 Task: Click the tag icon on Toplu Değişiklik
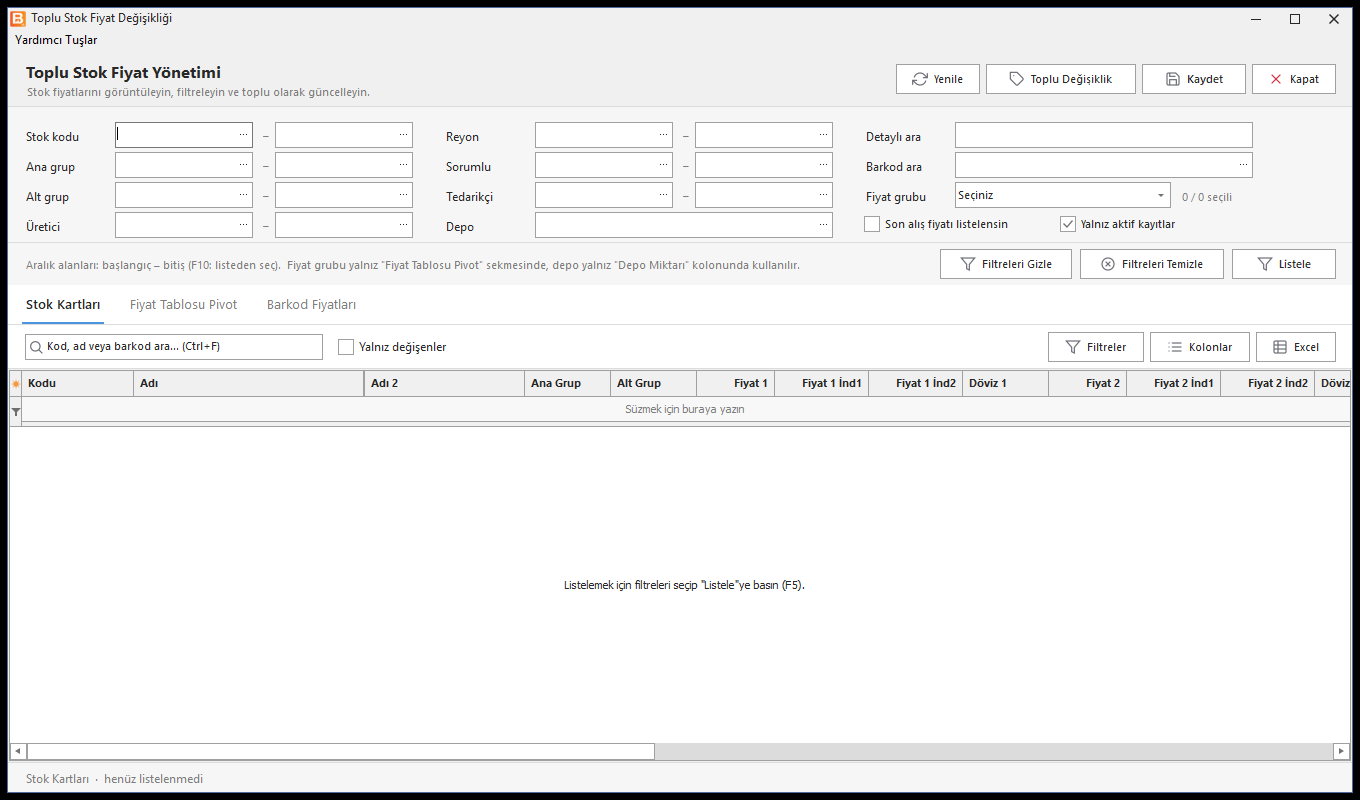coord(1016,79)
